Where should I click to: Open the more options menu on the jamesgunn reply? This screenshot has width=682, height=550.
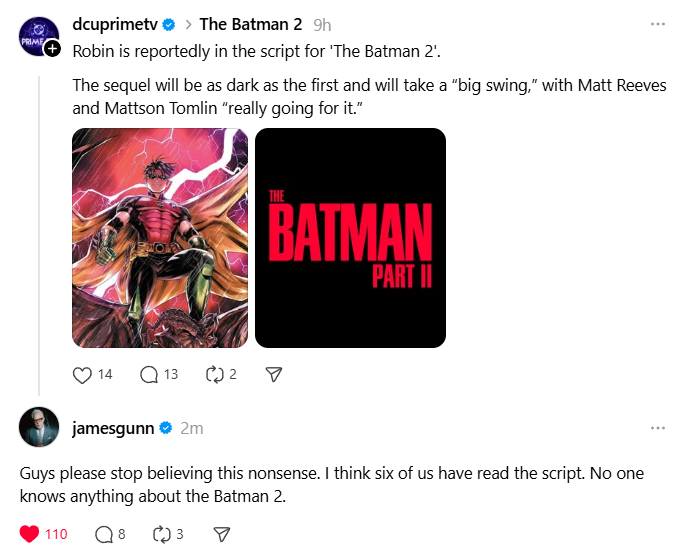coord(658,428)
